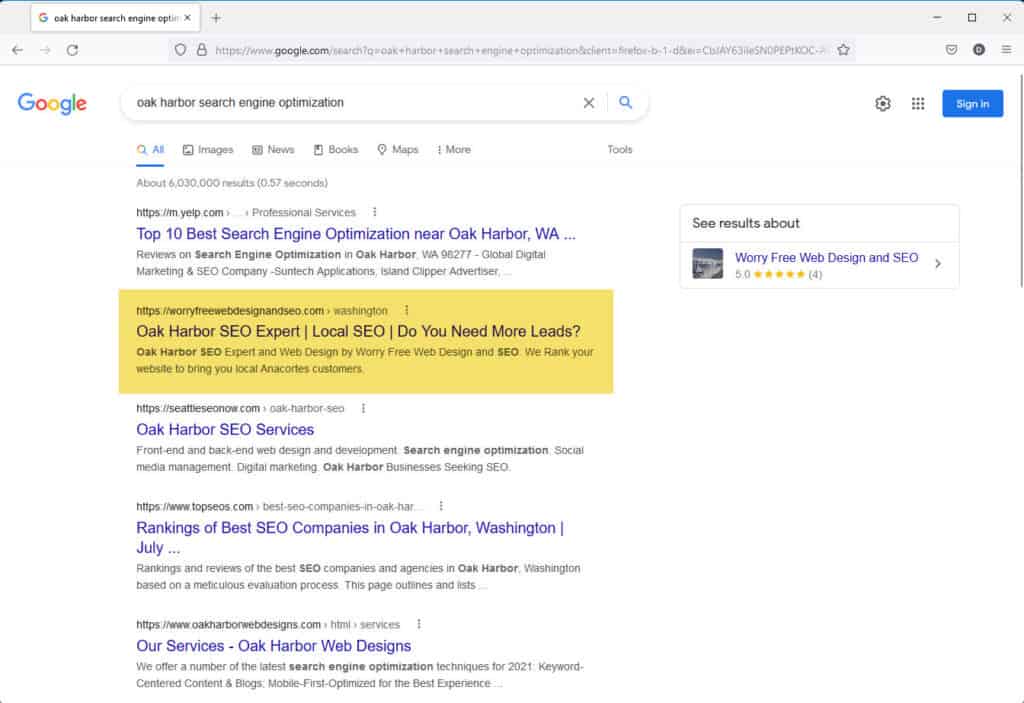The height and width of the screenshot is (703, 1024).
Task: Switch to the Books tab
Action: [336, 150]
